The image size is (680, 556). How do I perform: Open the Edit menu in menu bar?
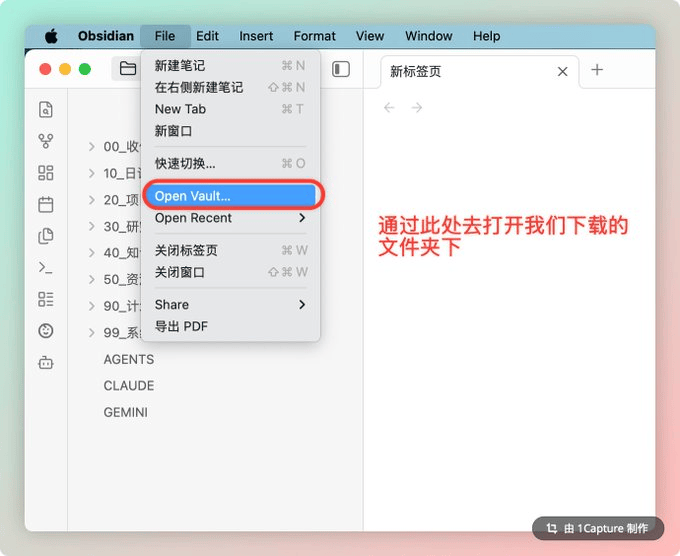tap(207, 36)
